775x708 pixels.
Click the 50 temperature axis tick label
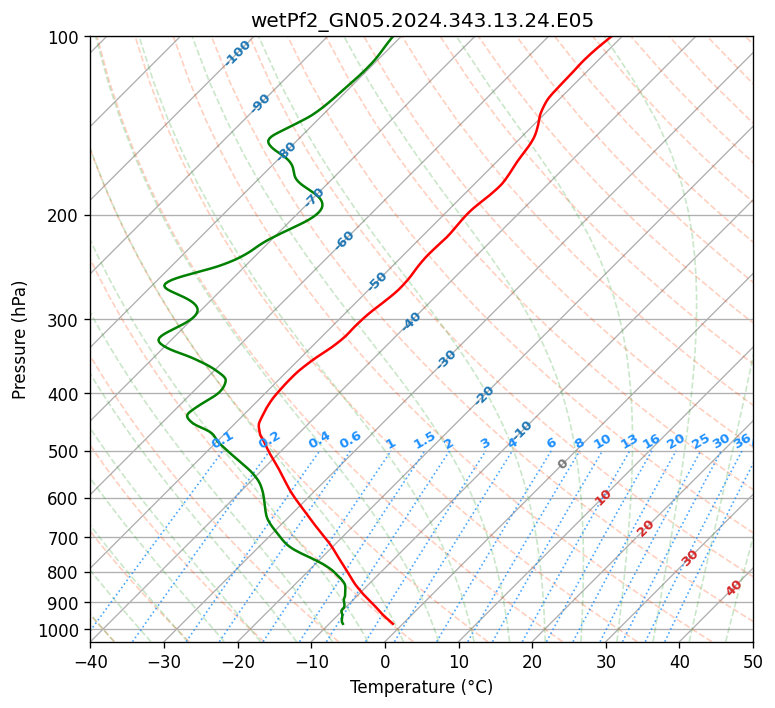pyautogui.click(x=753, y=661)
